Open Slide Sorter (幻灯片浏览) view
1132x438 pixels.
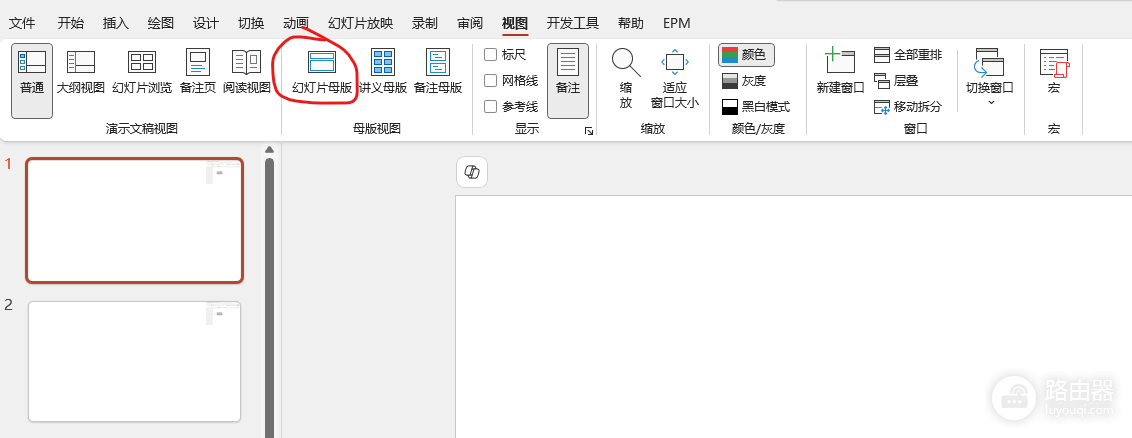[142, 72]
